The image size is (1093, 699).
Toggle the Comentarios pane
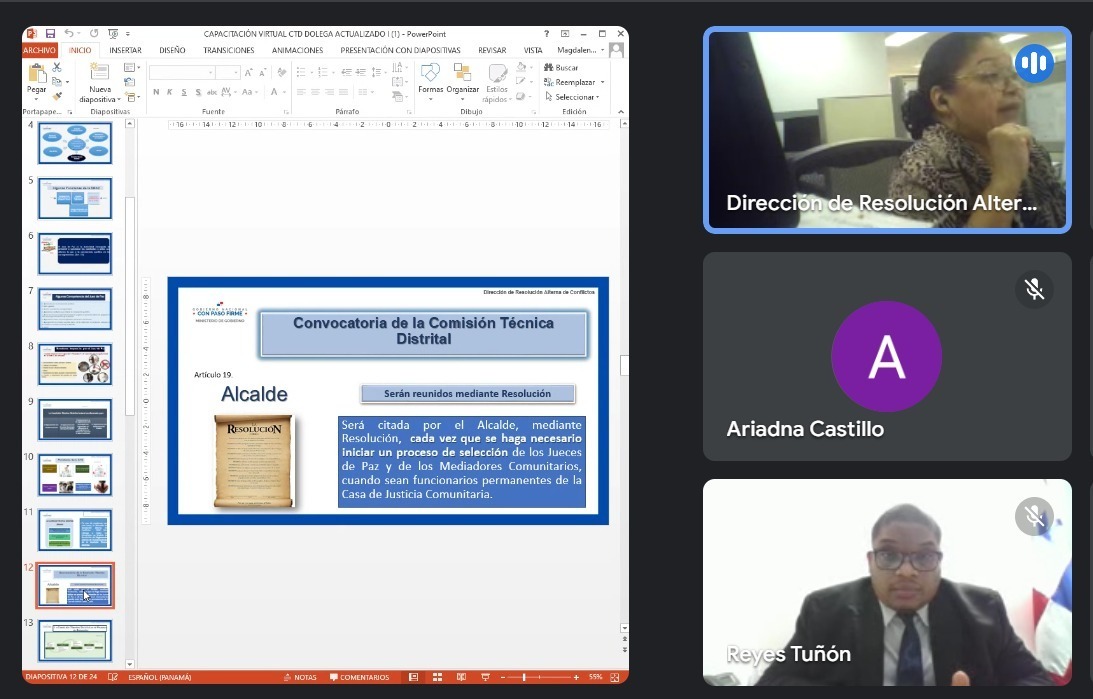[x=359, y=677]
